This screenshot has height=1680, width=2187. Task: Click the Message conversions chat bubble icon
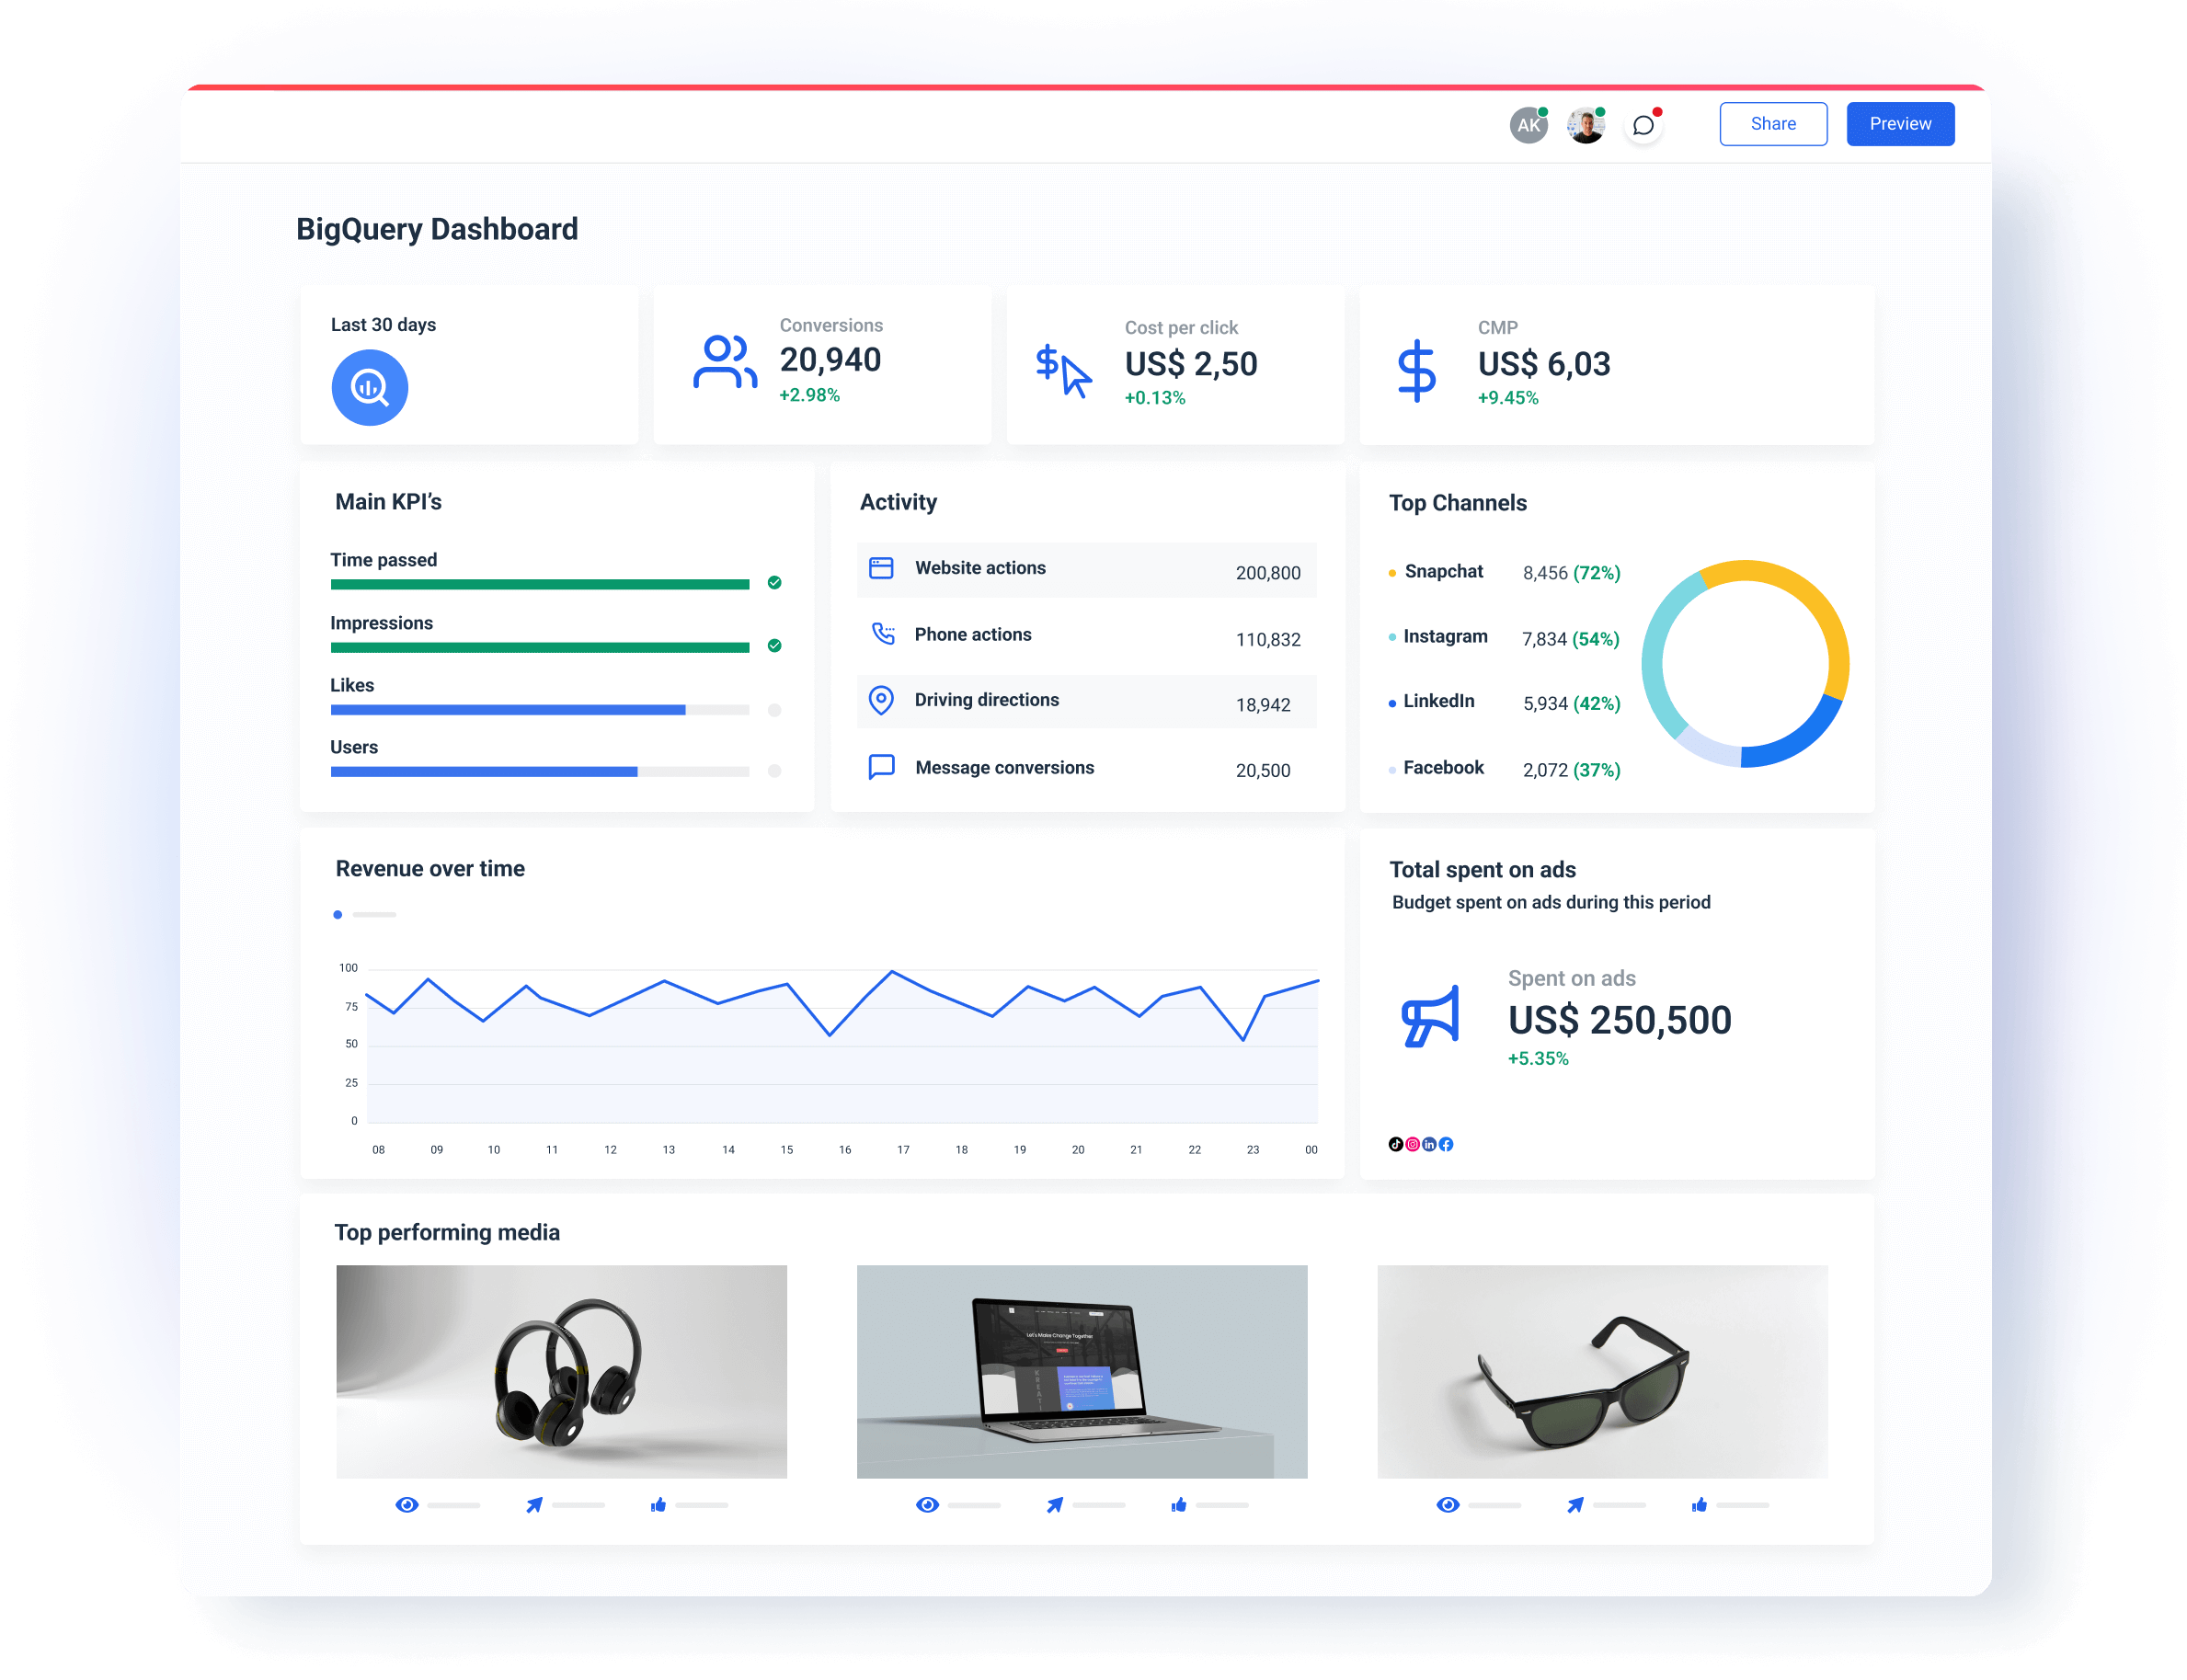pyautogui.click(x=881, y=767)
